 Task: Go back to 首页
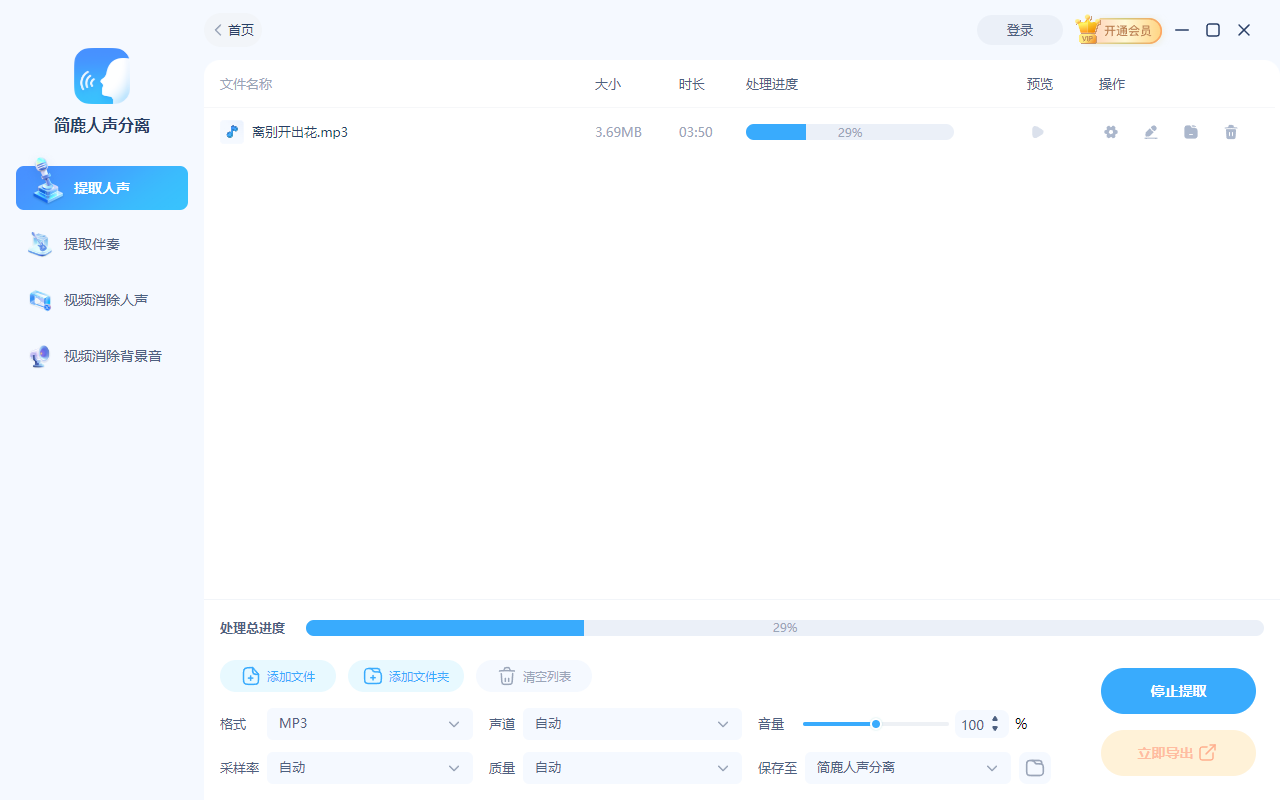[233, 30]
